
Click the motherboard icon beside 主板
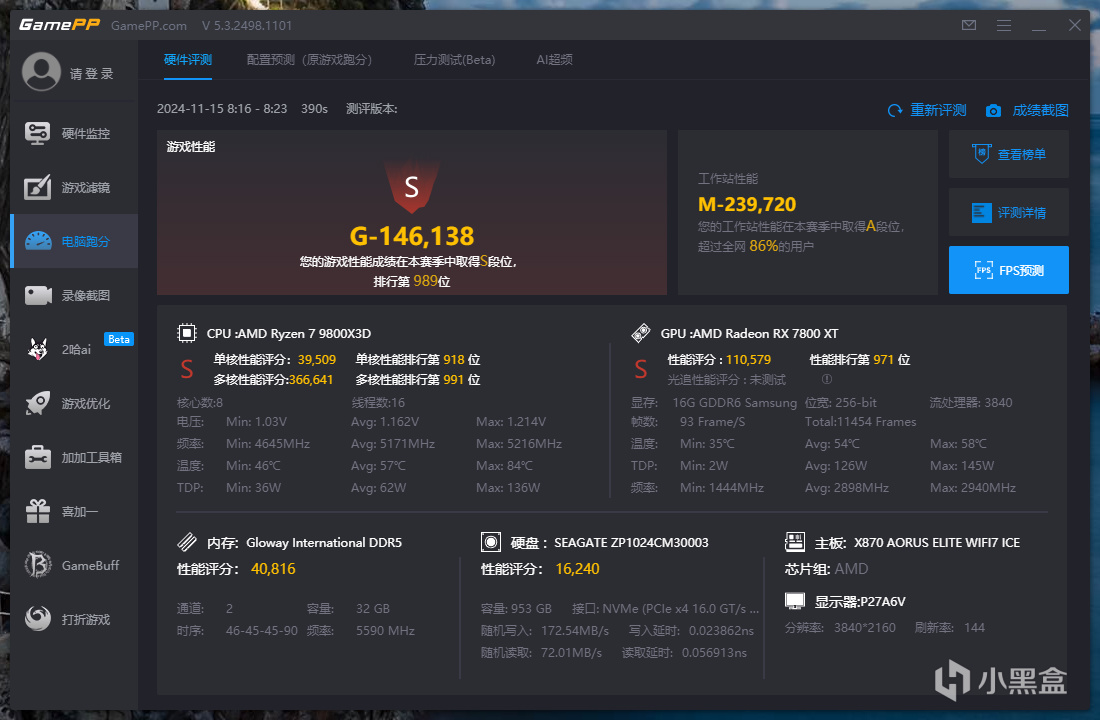click(x=795, y=542)
